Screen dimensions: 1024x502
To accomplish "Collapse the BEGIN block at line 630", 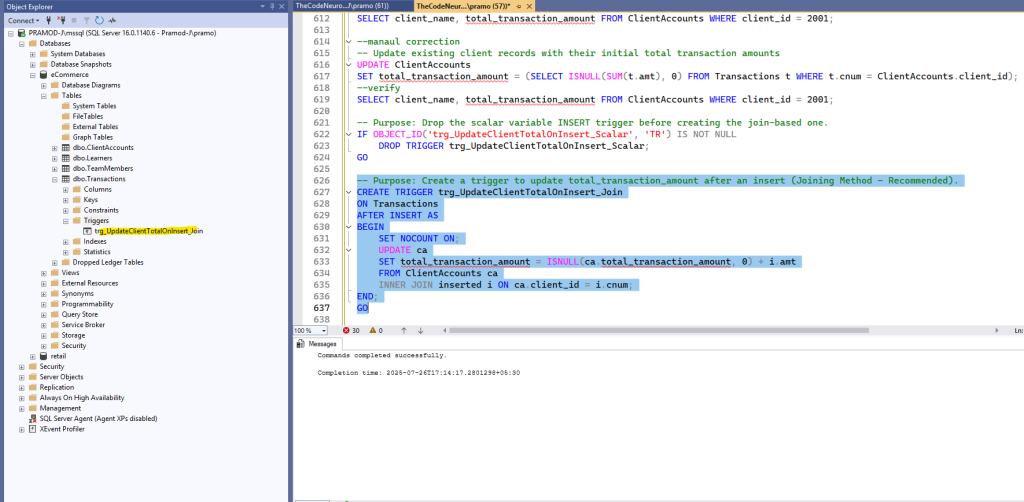I will point(351,227).
